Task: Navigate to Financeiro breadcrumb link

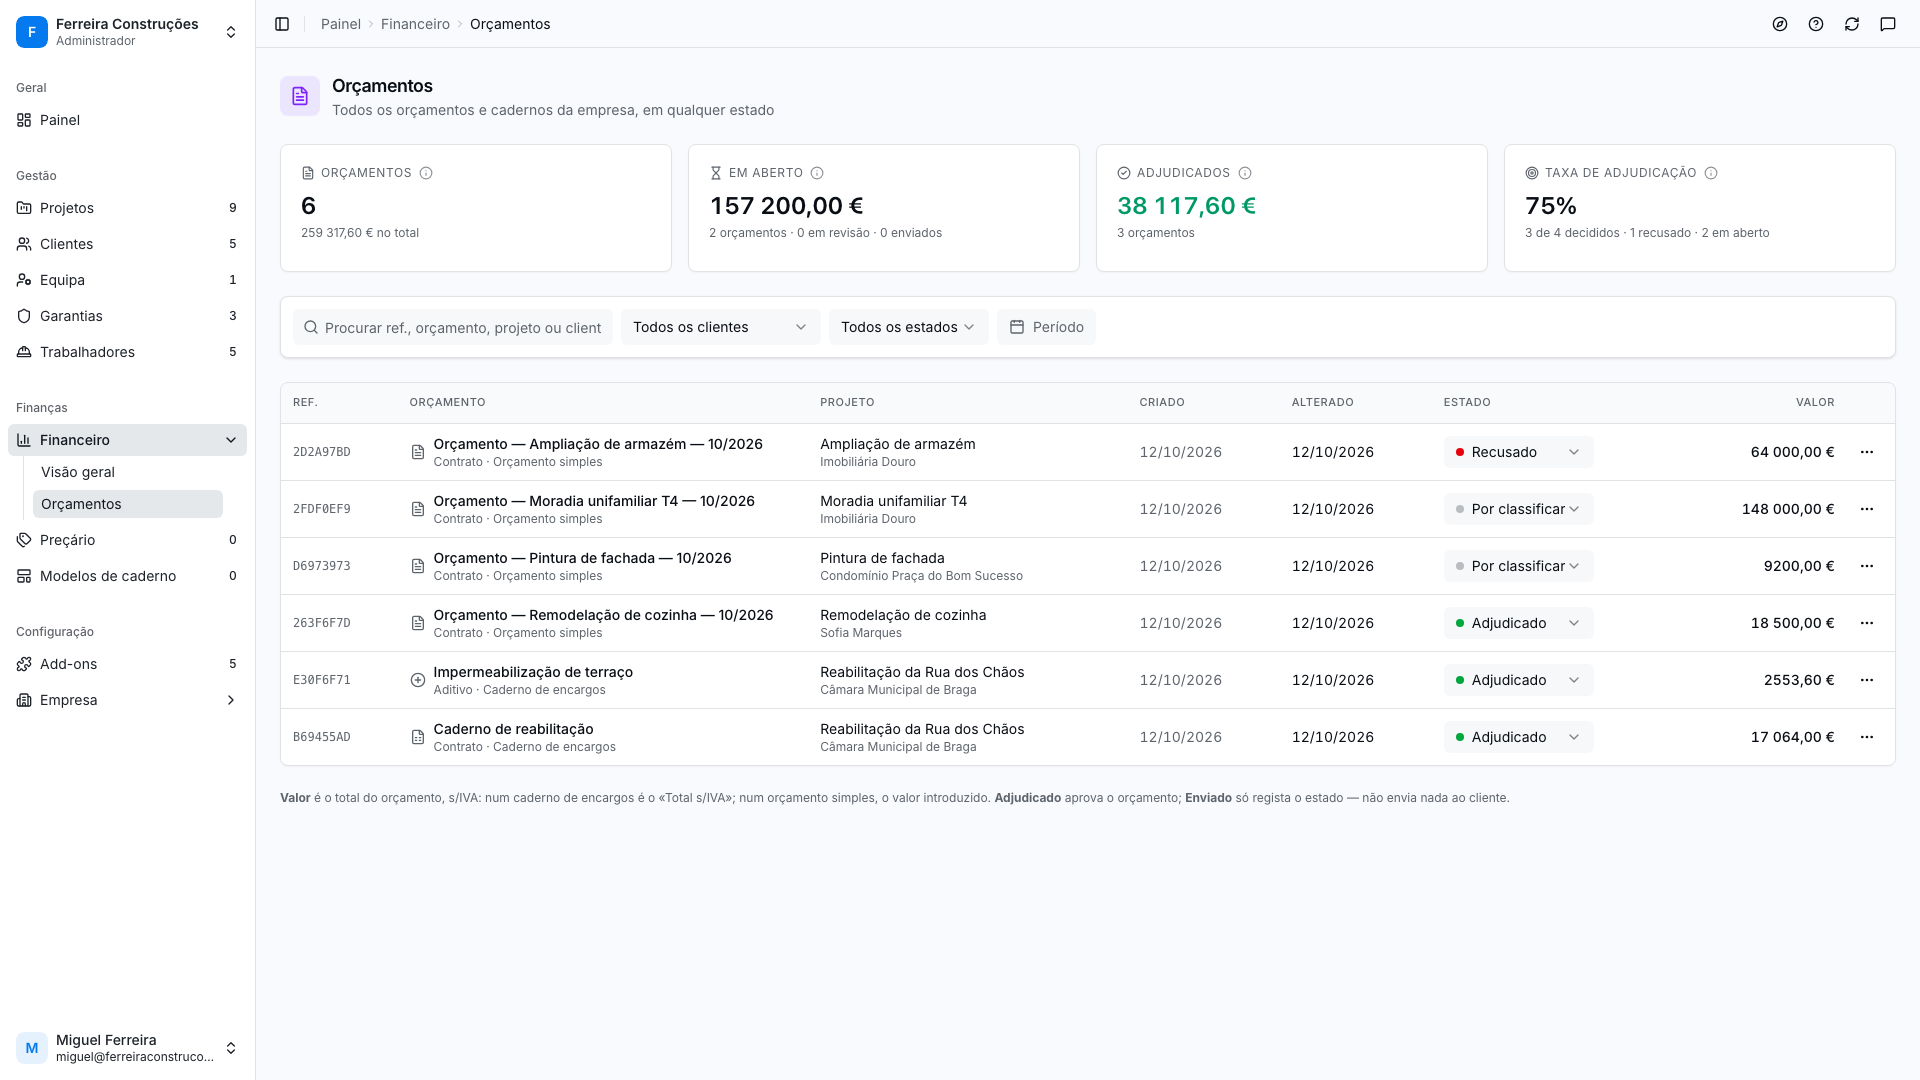Action: point(415,24)
